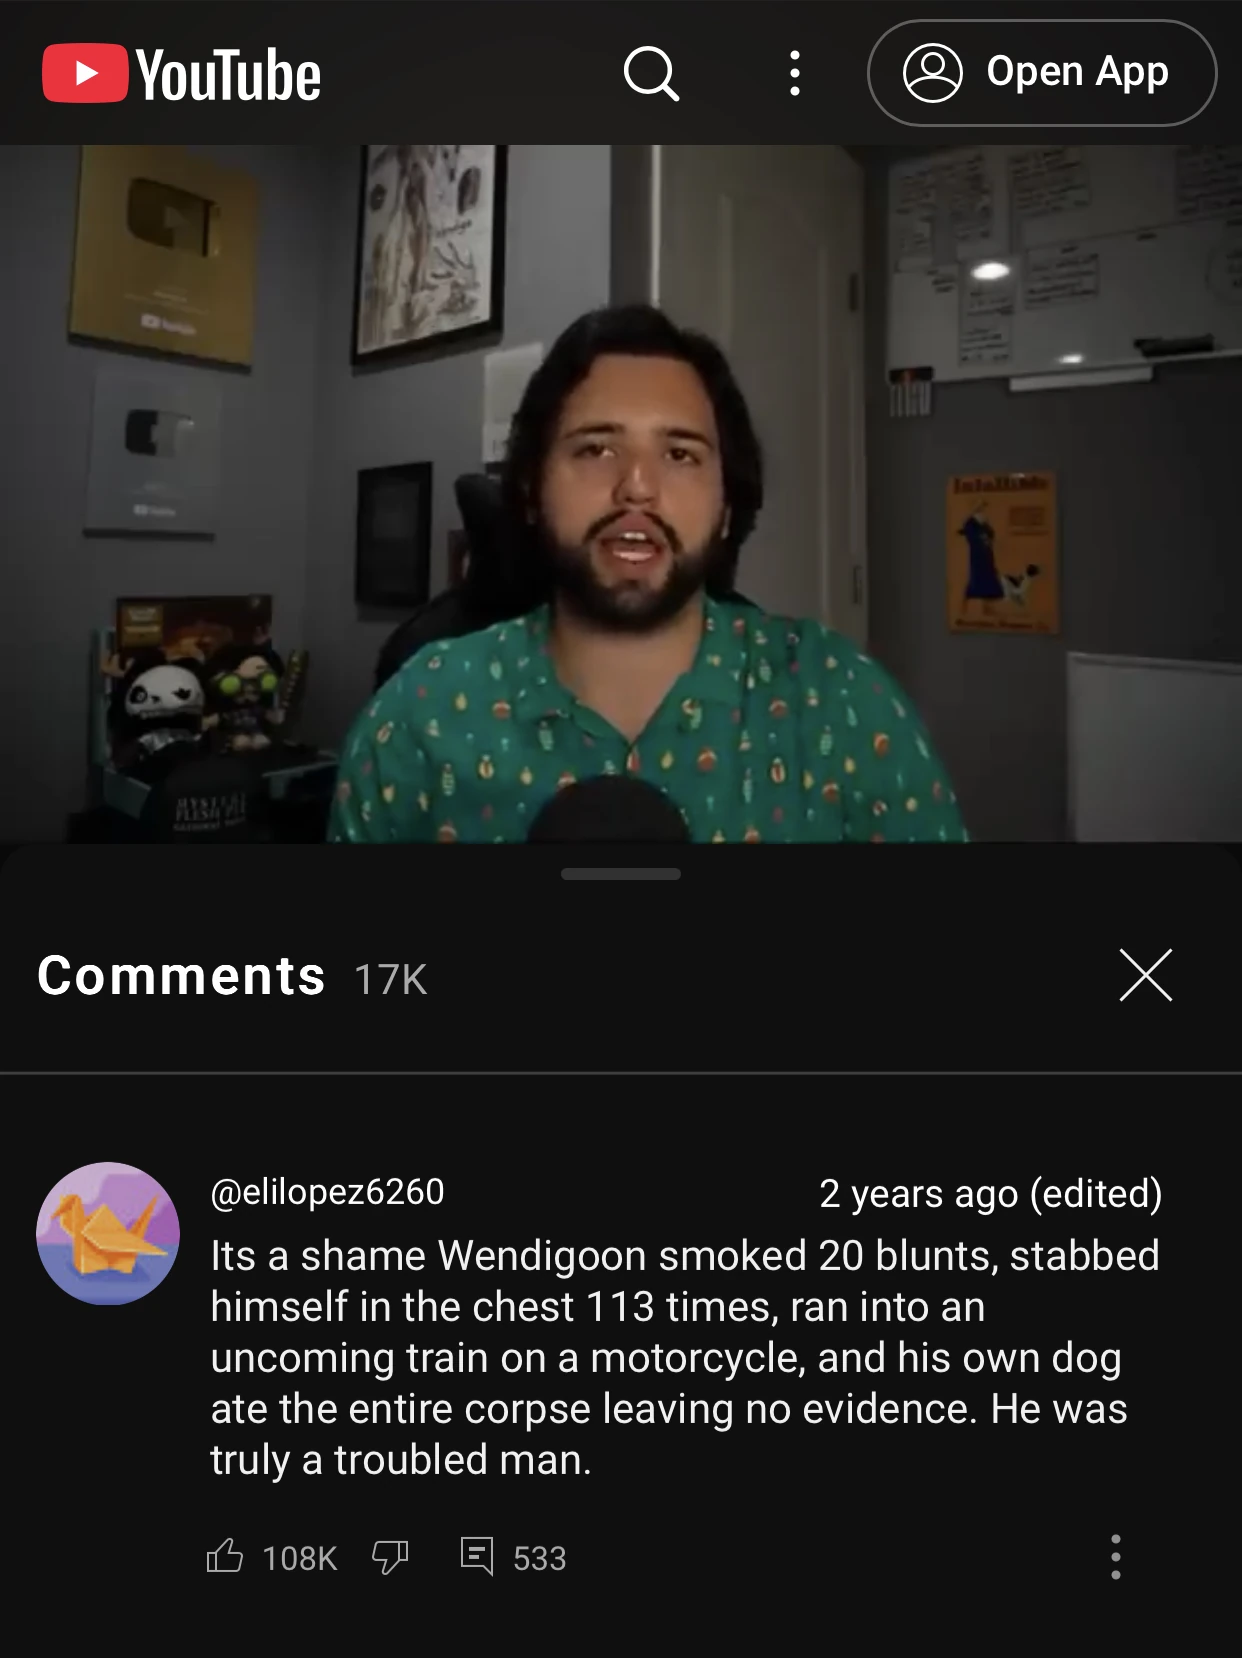The image size is (1242, 1658).
Task: Open the comment's 533 replies icon
Action: (x=477, y=1556)
